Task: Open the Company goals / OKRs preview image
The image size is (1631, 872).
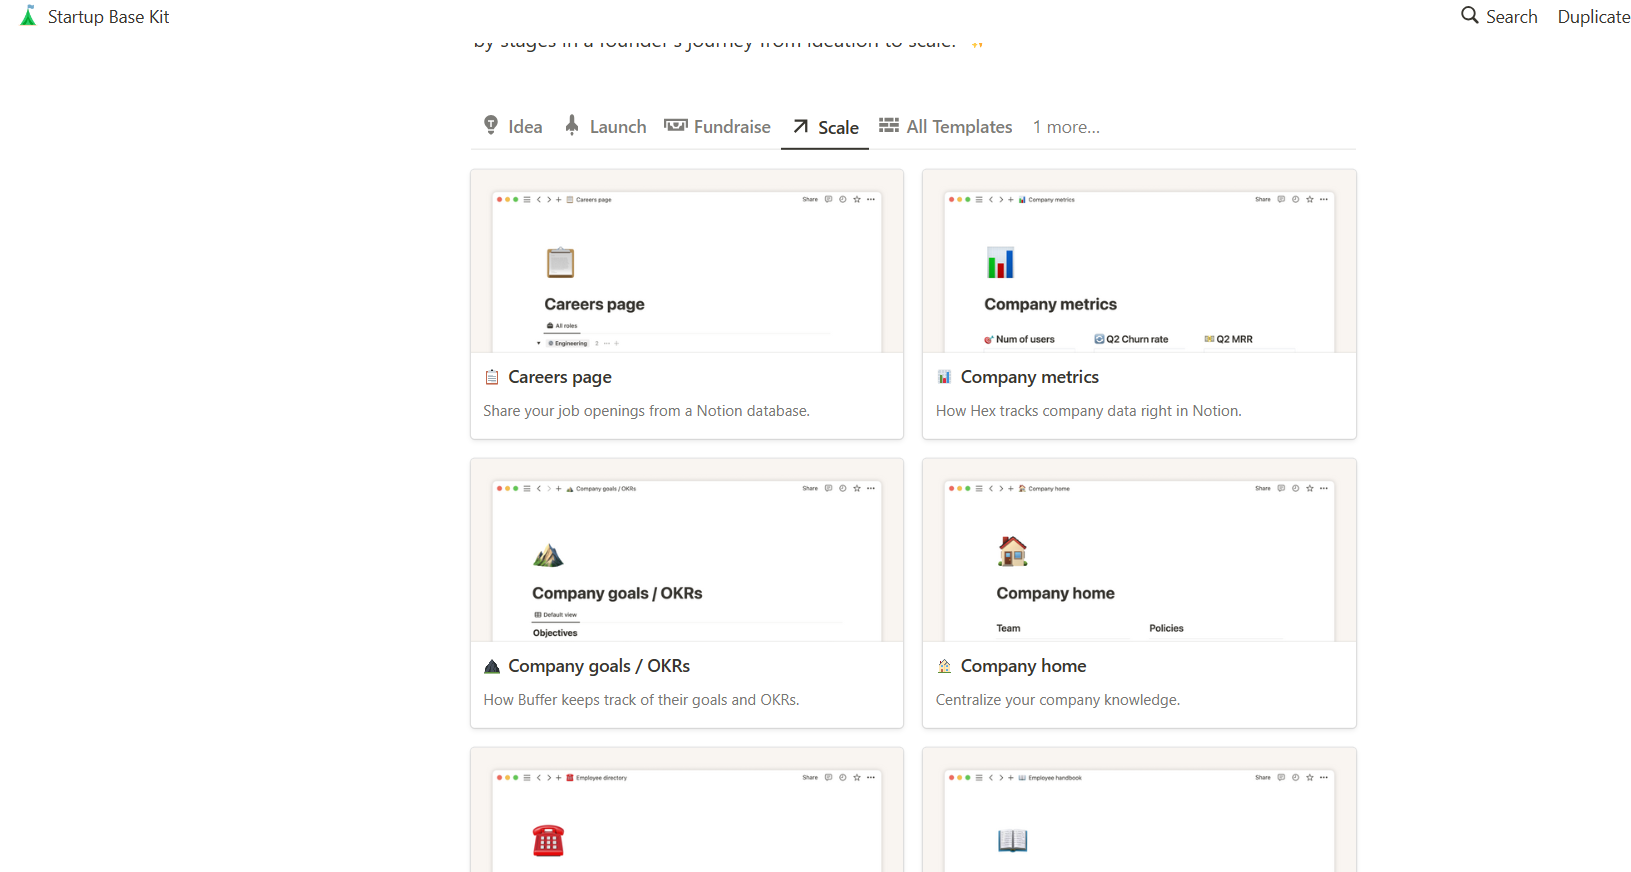Action: [687, 550]
